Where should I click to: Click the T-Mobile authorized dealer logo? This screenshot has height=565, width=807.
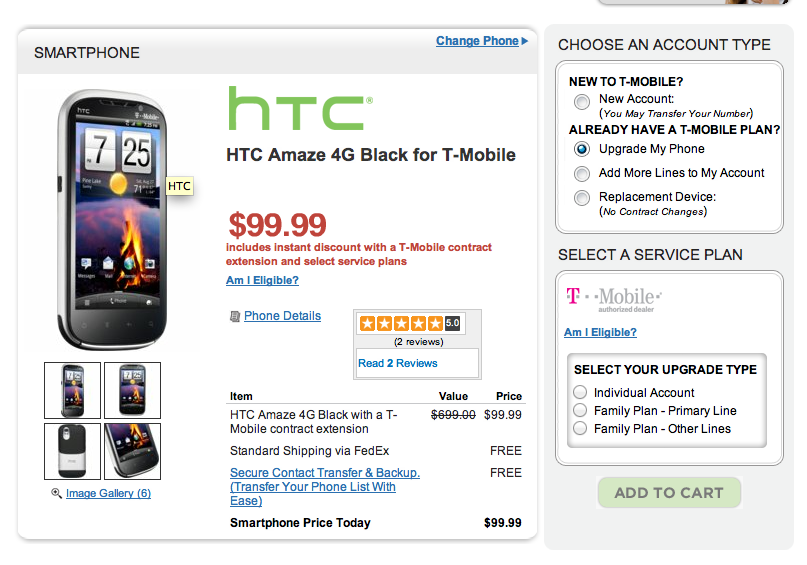click(613, 297)
